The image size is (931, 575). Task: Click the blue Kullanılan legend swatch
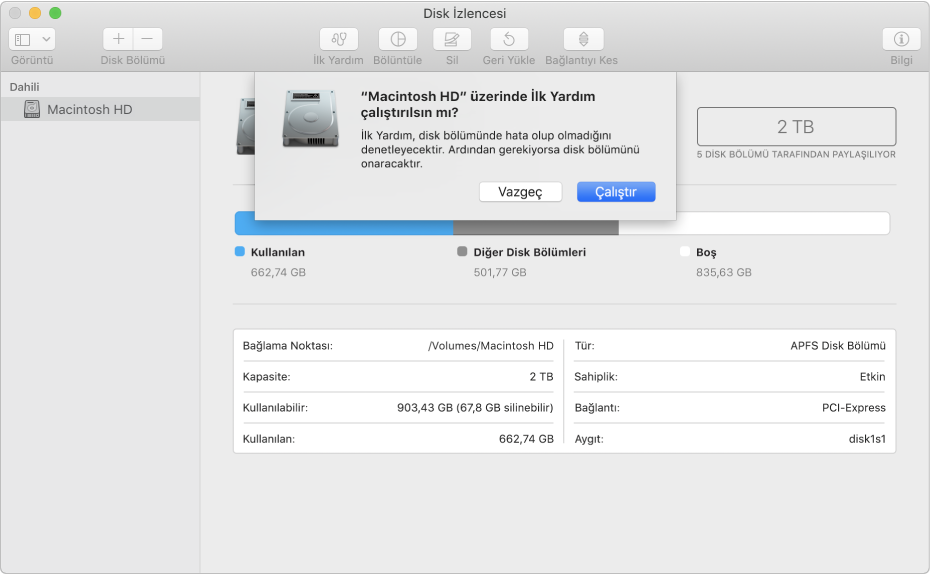tap(240, 251)
